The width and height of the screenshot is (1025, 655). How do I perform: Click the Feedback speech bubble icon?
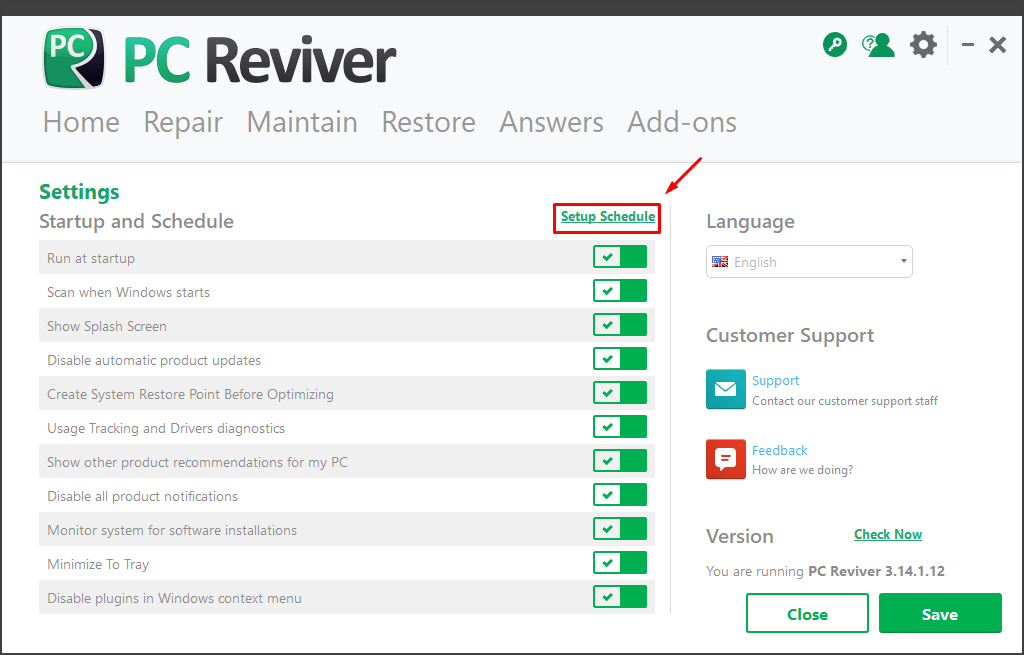[726, 459]
